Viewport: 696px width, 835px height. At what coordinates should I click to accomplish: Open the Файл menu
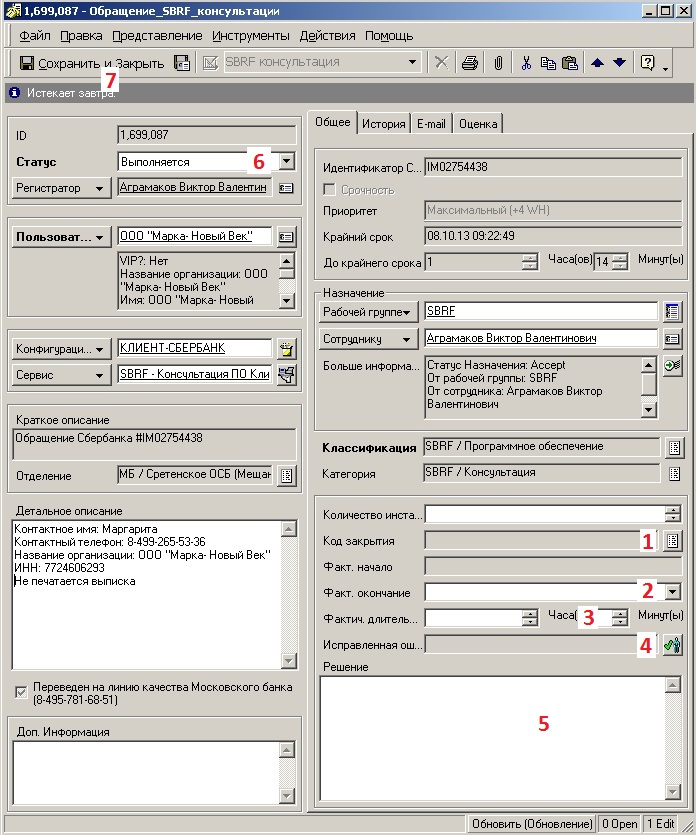(35, 36)
